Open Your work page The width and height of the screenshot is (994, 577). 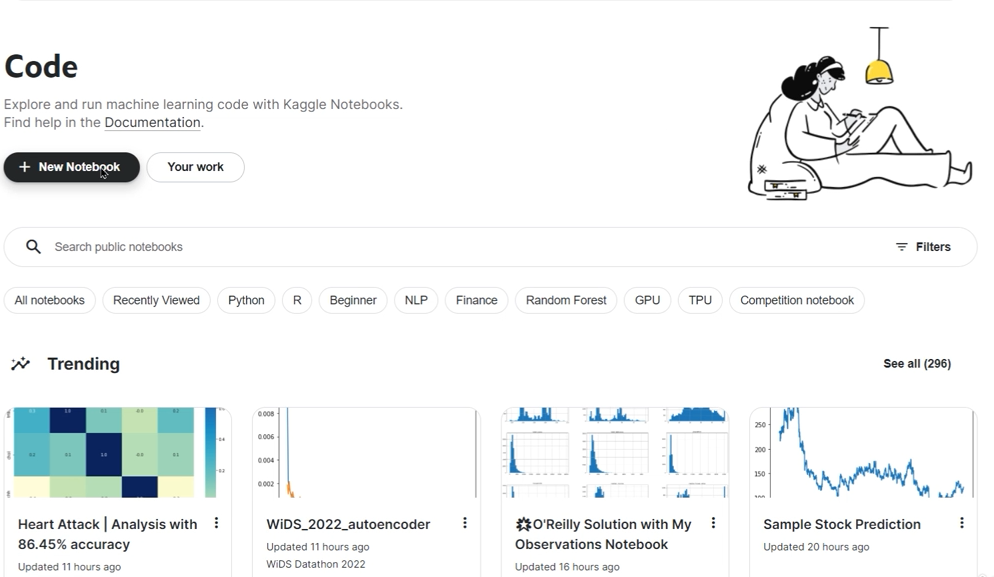click(195, 167)
